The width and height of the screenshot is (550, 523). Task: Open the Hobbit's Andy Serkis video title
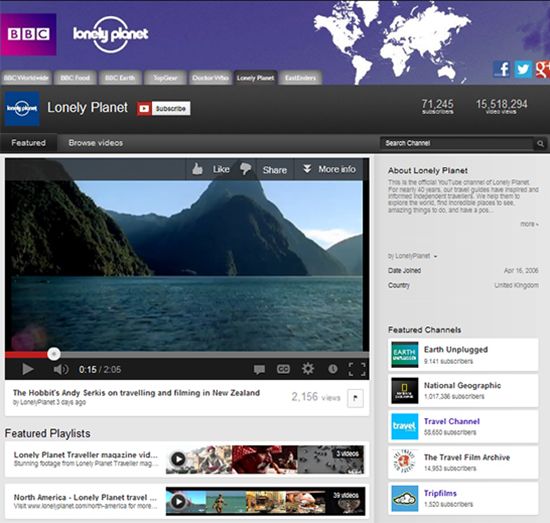136,393
